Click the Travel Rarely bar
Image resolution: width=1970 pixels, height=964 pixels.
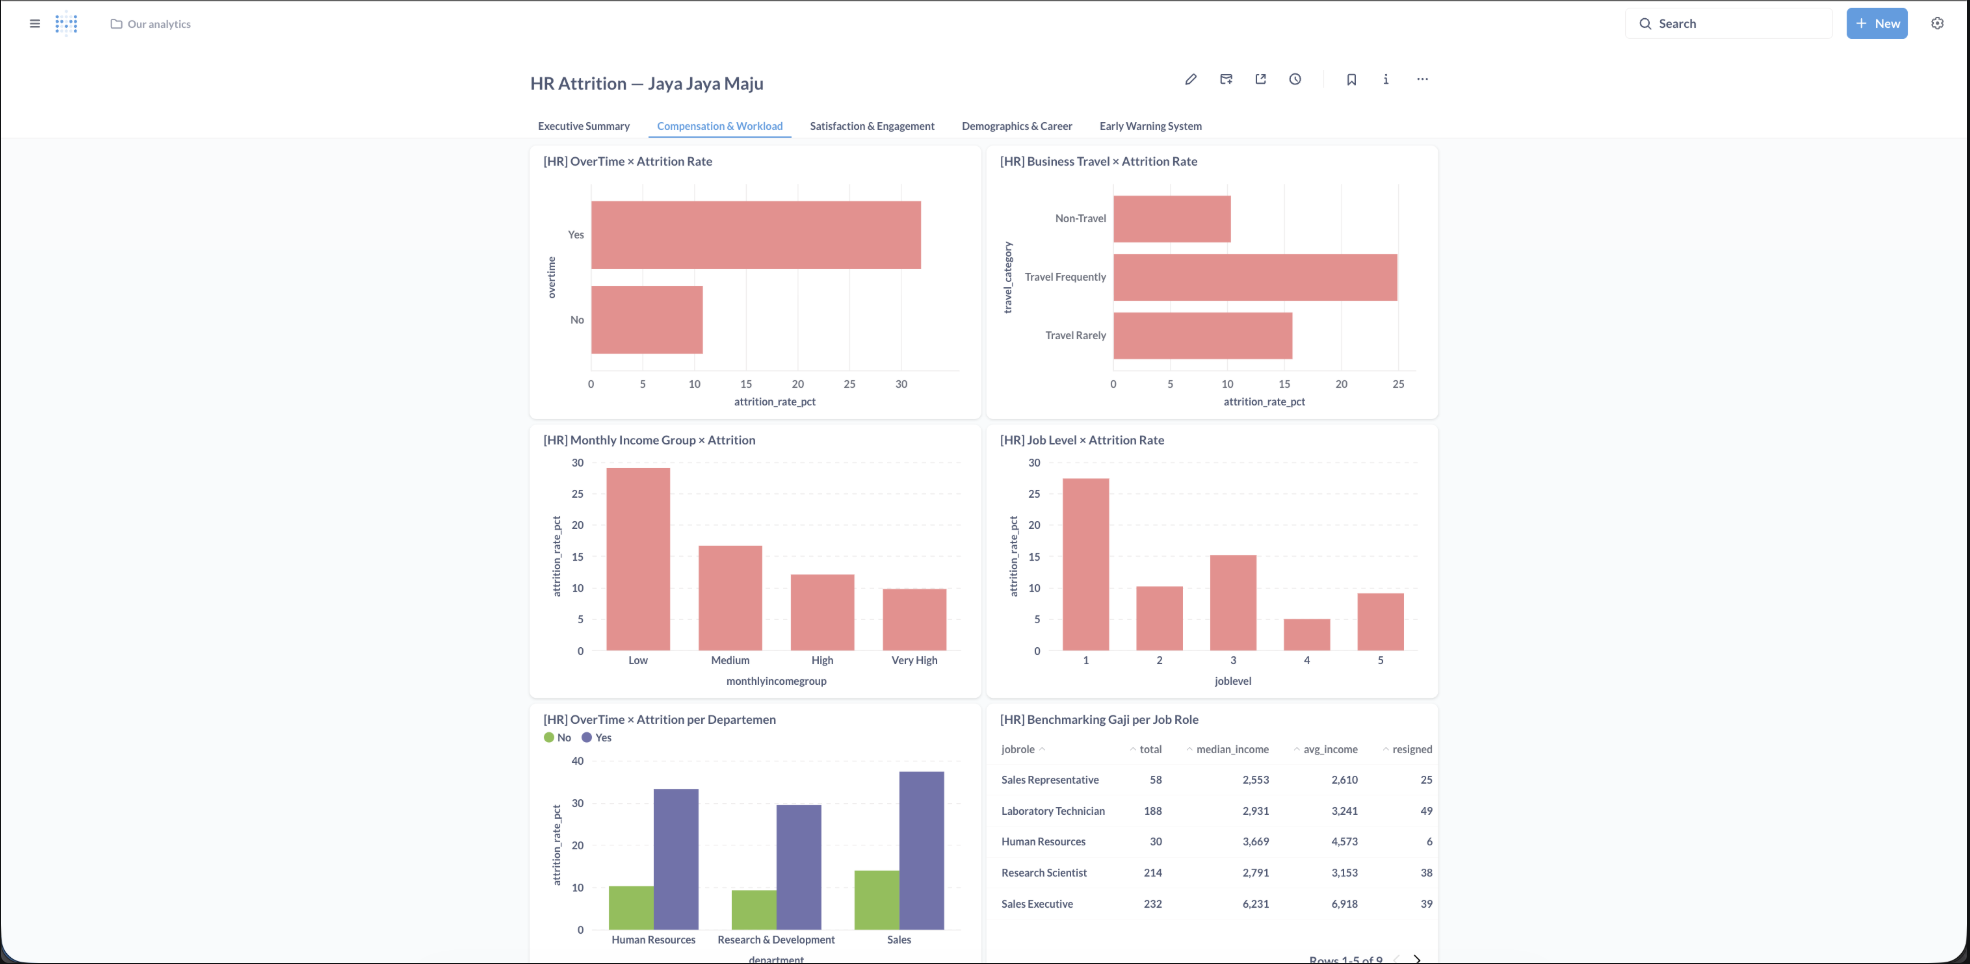(1203, 336)
